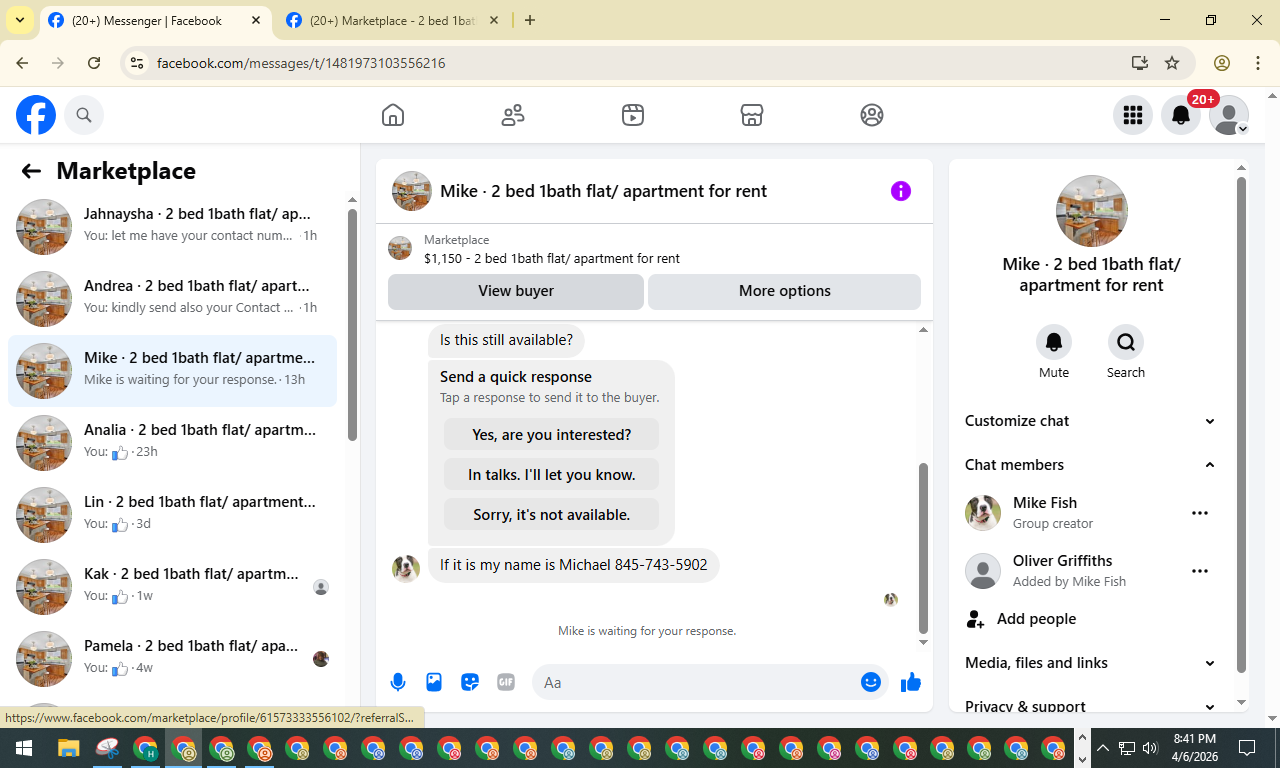Click the conversation list scrollbar
Viewport: 1280px width, 768px height.
(x=352, y=325)
